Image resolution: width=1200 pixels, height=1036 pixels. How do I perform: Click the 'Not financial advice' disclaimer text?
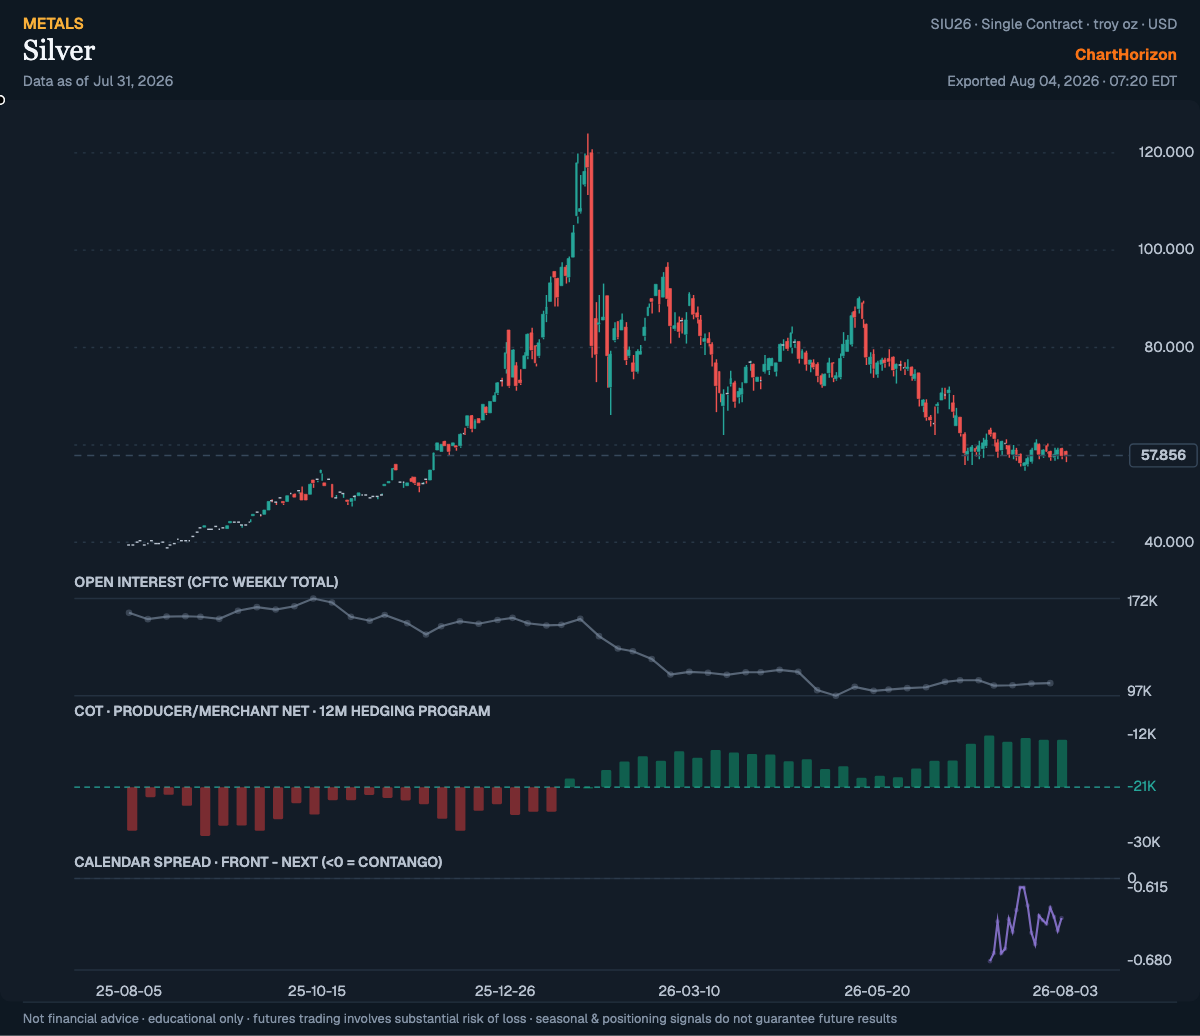(460, 1019)
